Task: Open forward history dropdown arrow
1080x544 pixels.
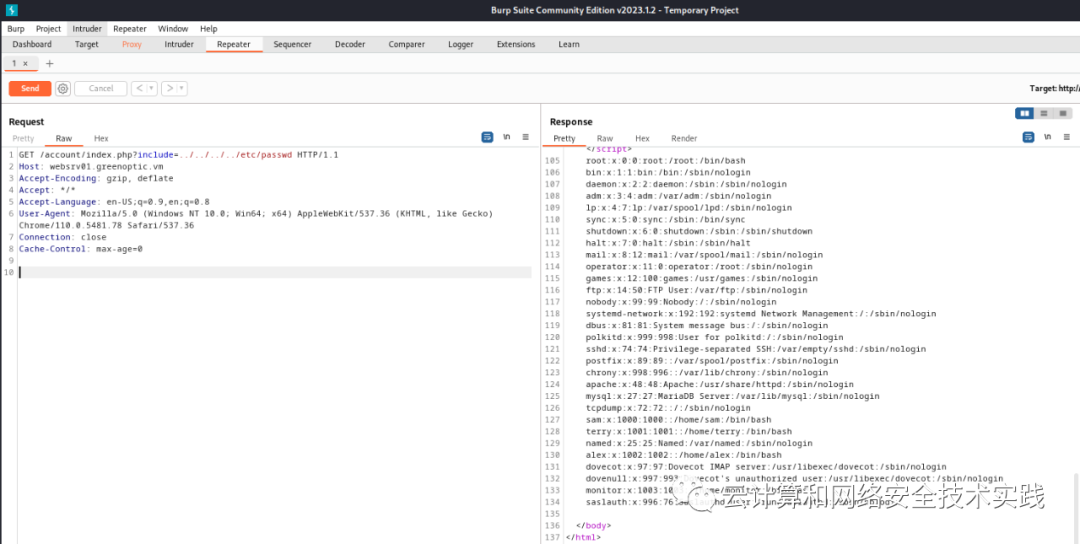Action: point(181,89)
